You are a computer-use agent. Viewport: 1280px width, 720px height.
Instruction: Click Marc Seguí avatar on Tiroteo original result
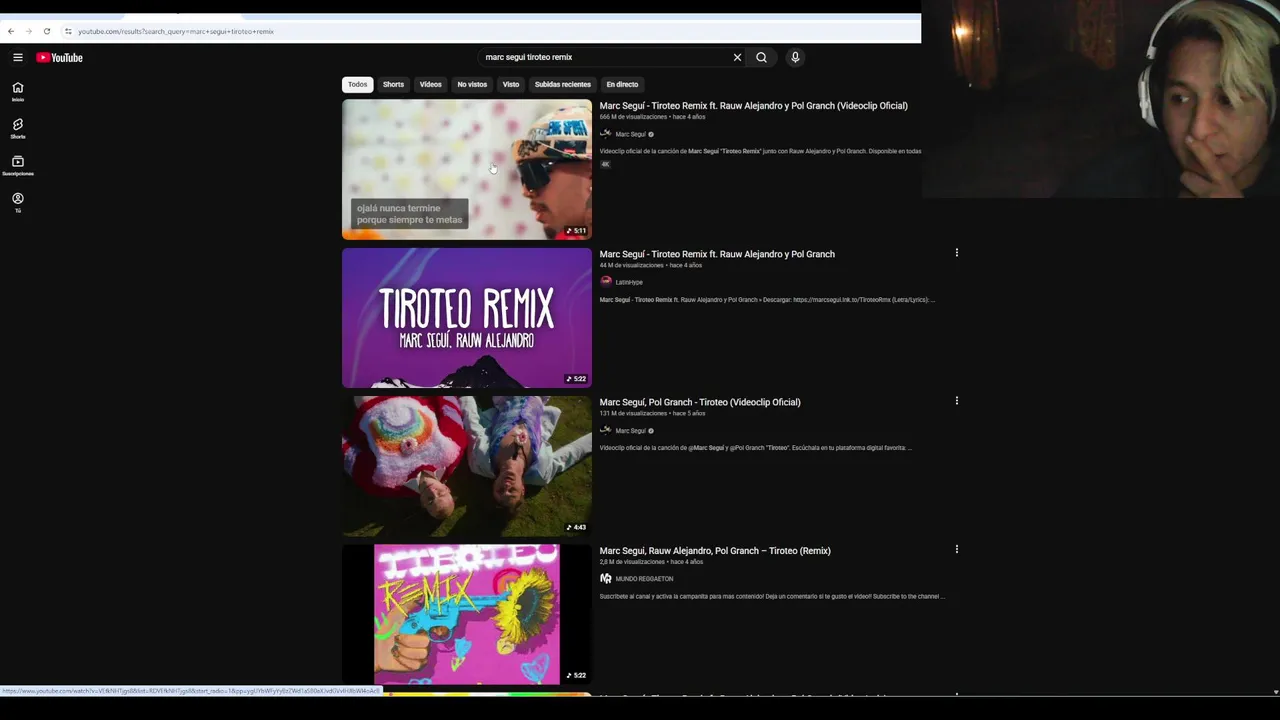[x=605, y=430]
